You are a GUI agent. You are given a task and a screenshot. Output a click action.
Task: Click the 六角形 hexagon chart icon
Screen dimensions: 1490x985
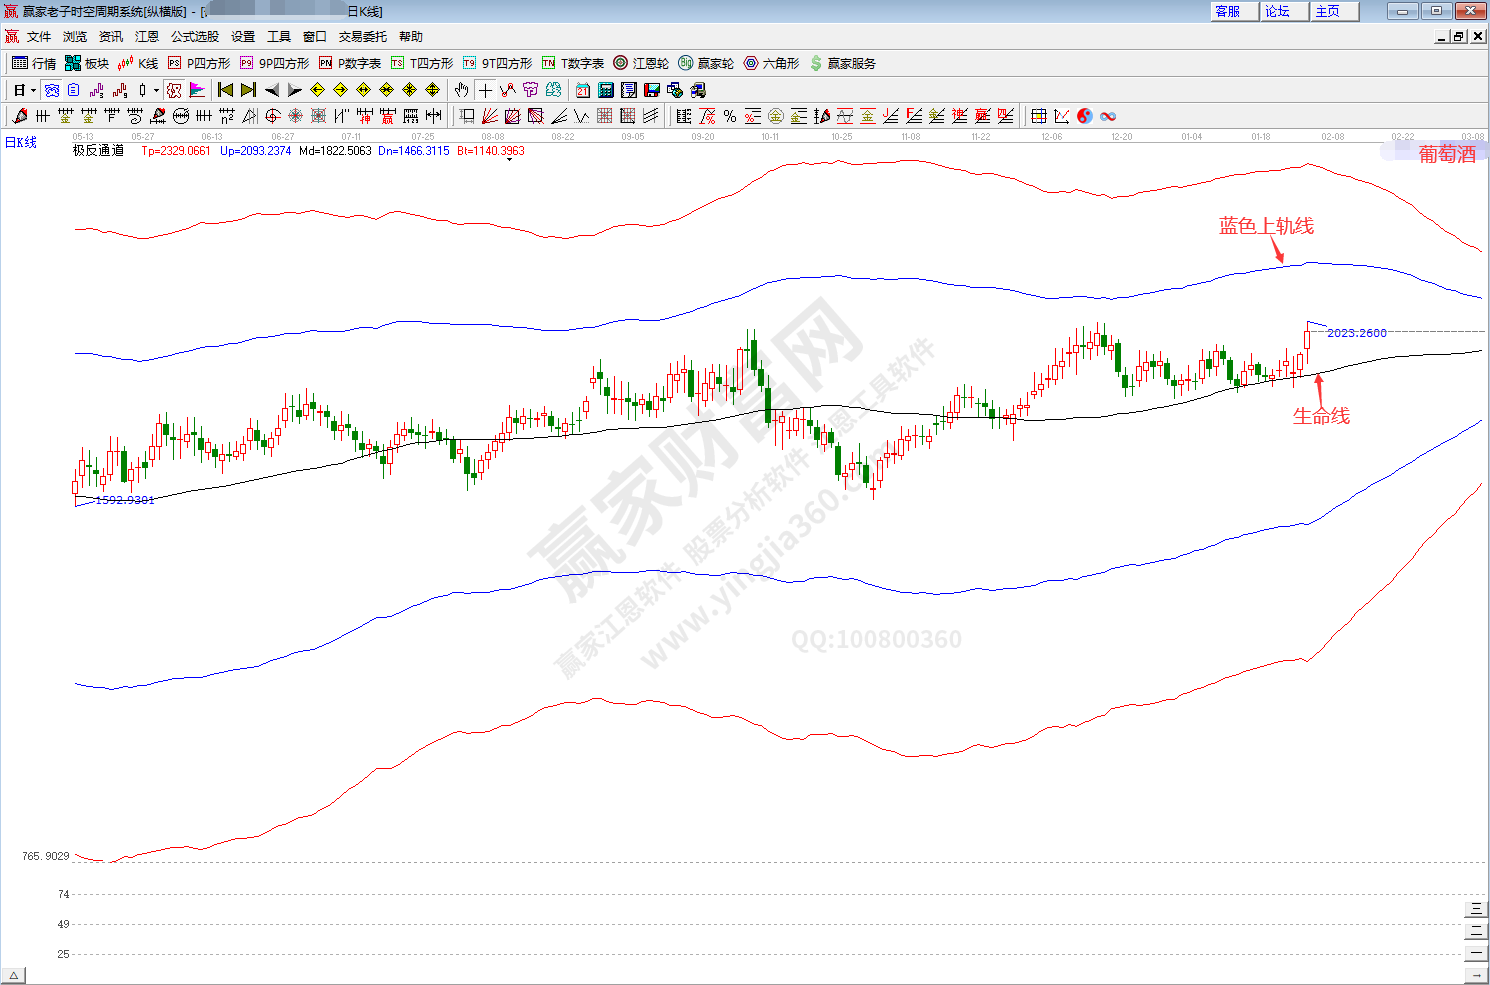click(771, 63)
